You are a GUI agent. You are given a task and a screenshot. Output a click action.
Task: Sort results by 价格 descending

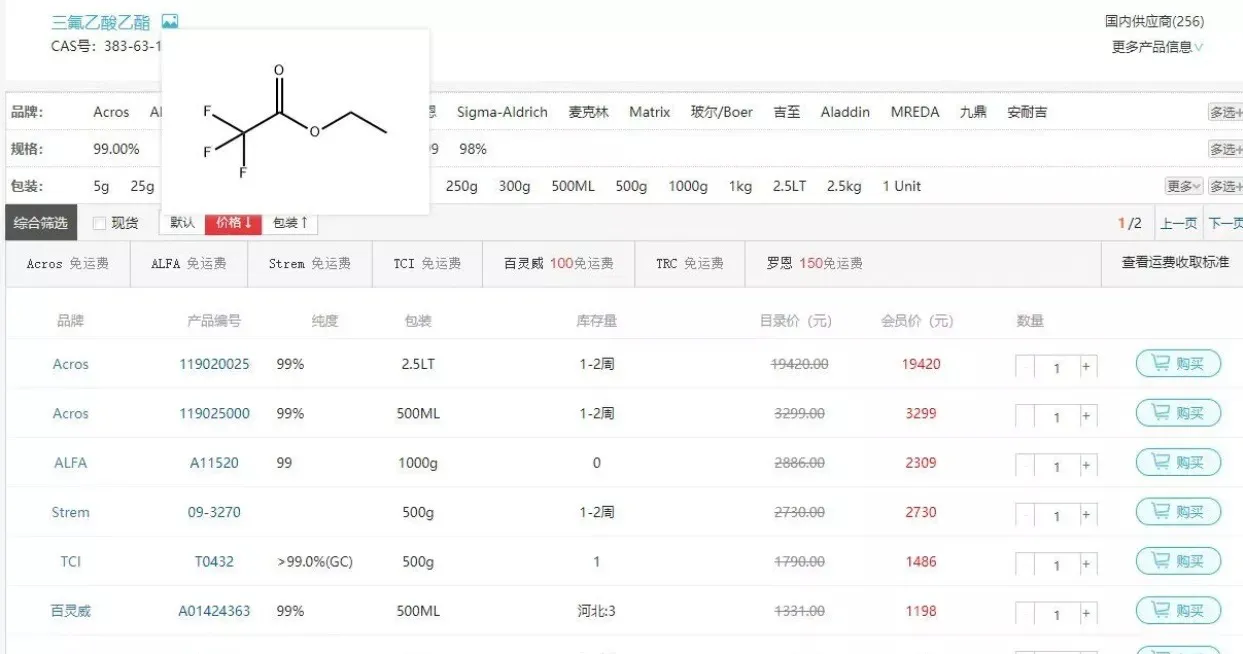coord(234,223)
